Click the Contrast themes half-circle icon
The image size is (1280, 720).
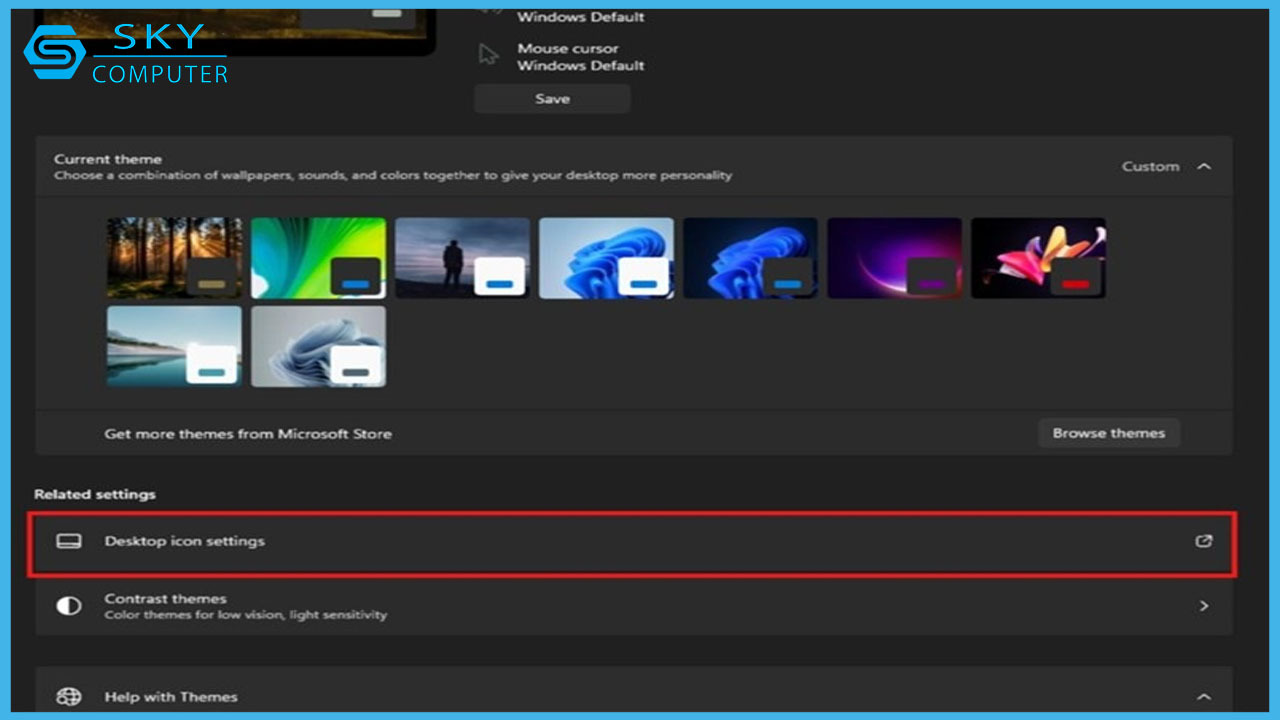tap(68, 606)
